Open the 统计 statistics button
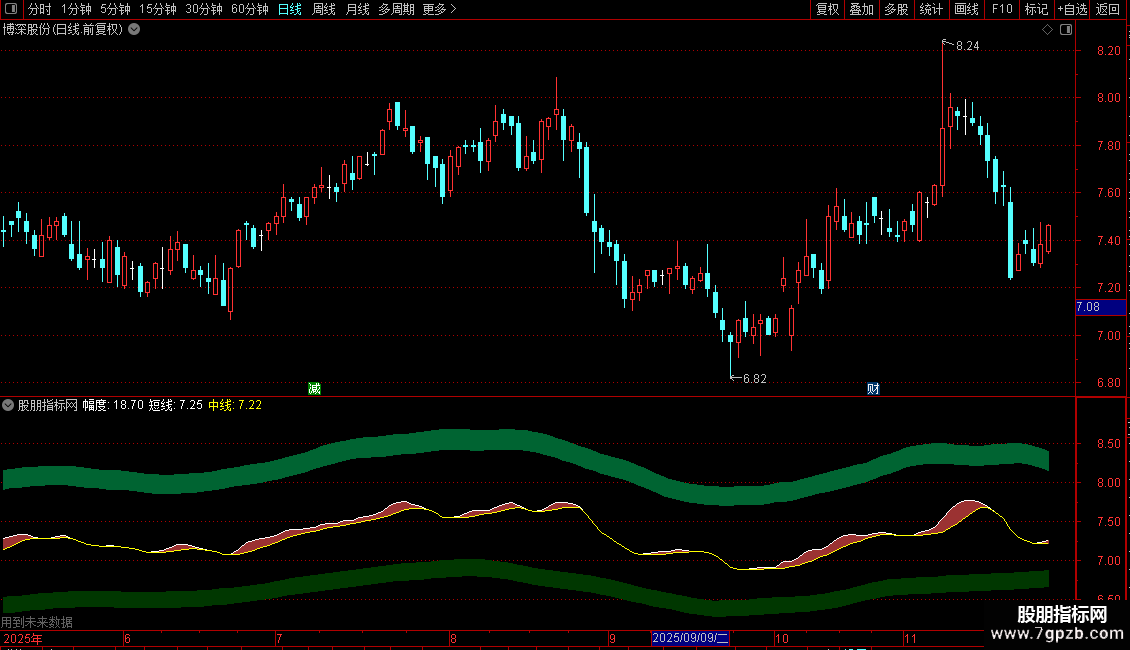The width and height of the screenshot is (1130, 650). click(931, 9)
